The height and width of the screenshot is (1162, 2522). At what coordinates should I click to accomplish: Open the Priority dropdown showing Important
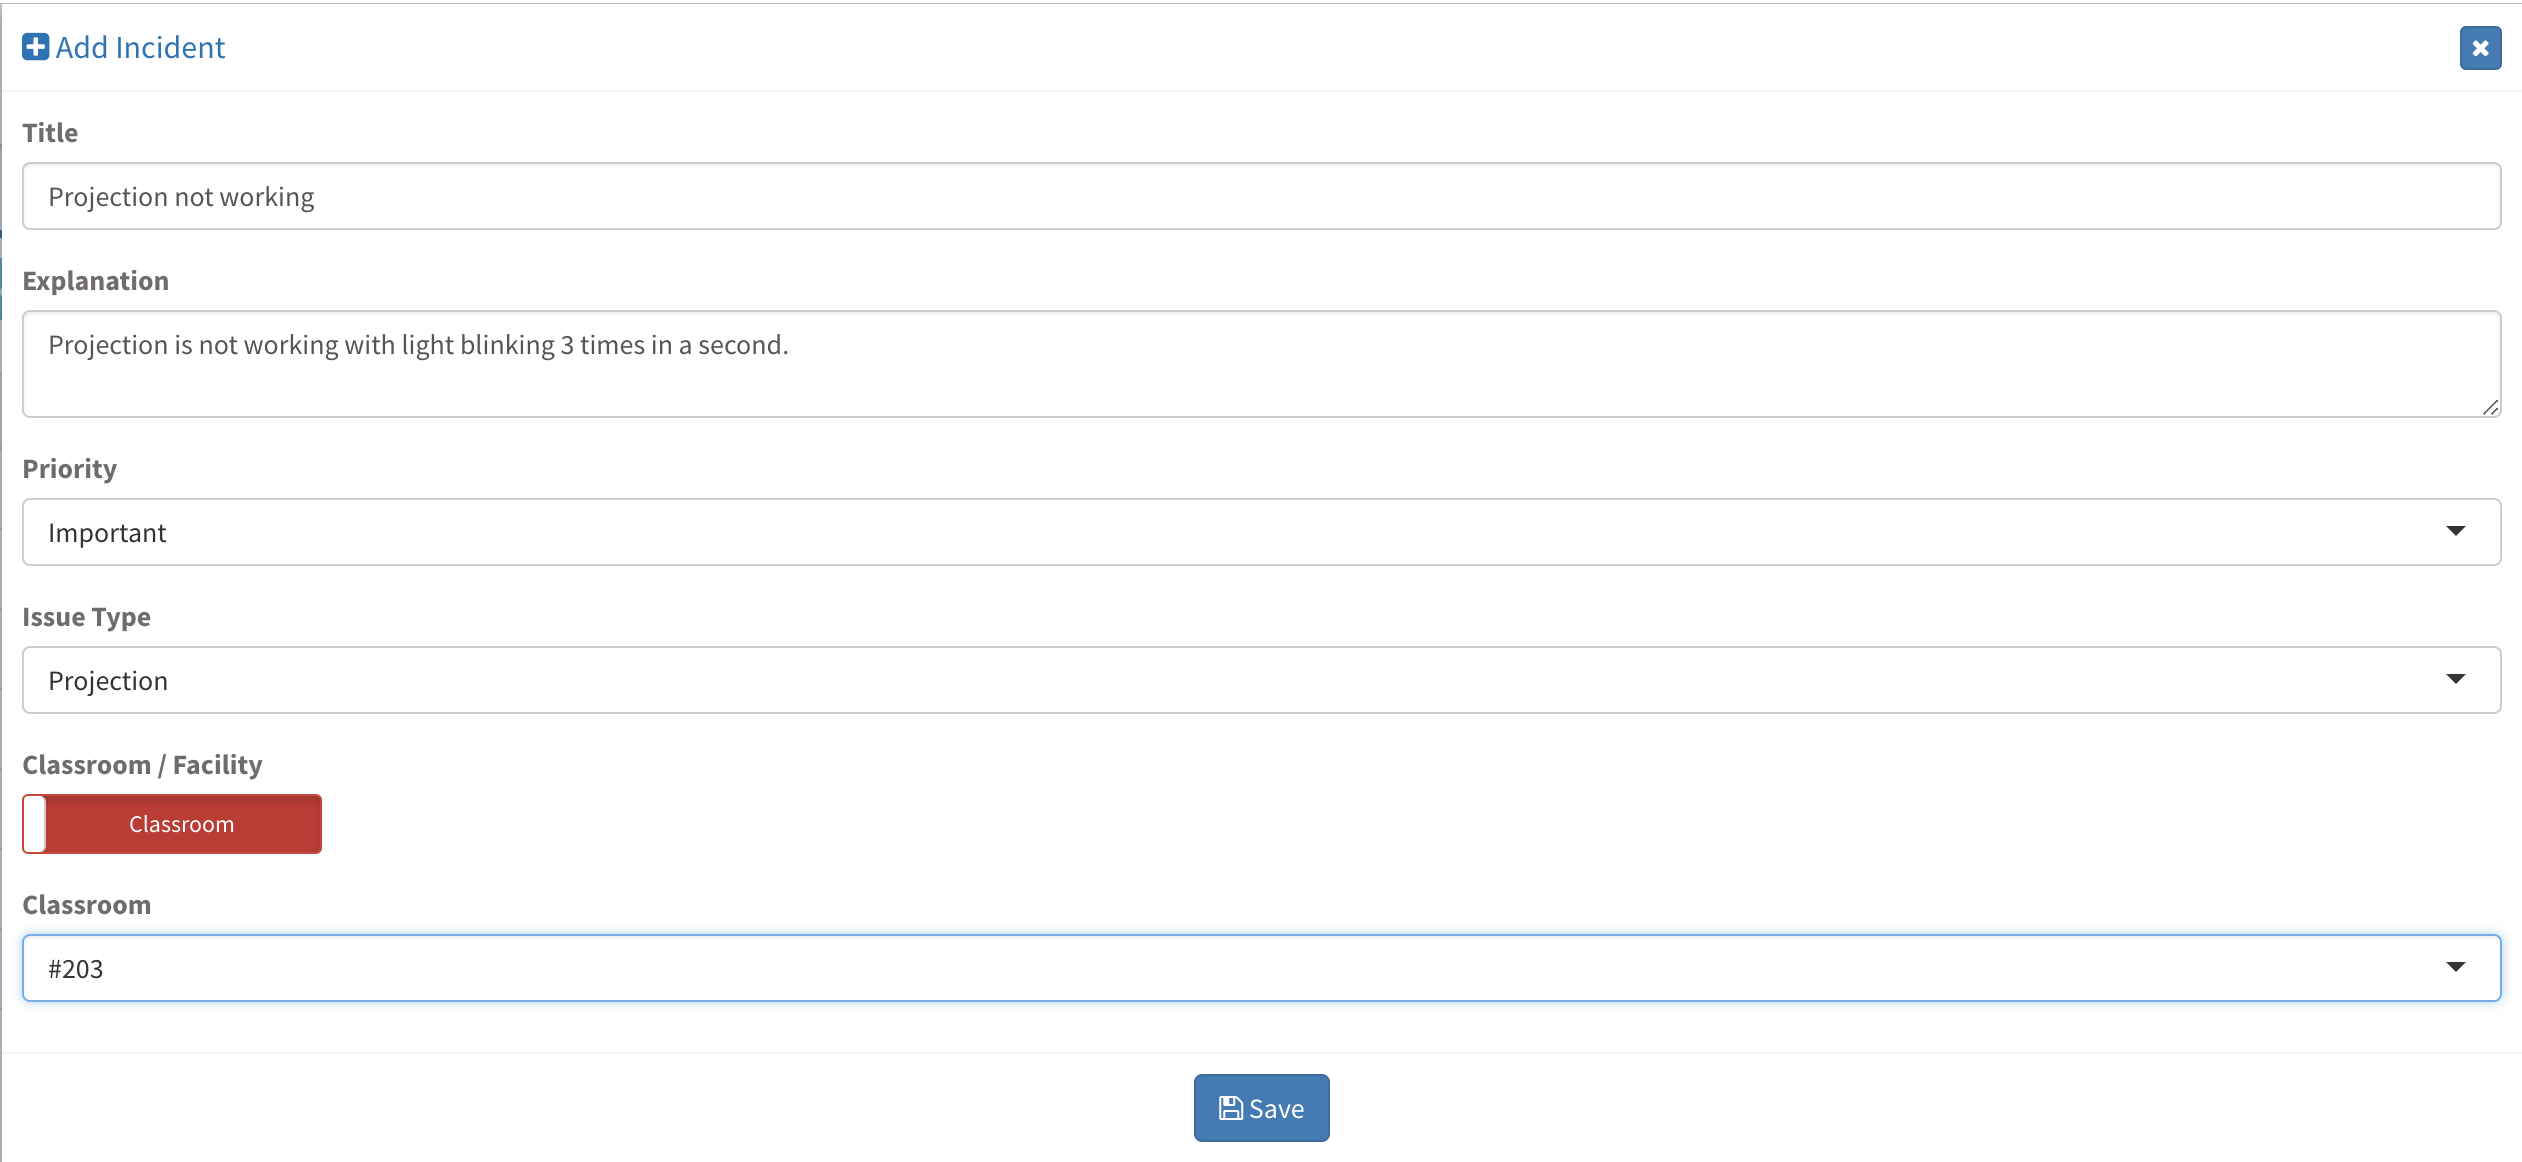(x=1260, y=532)
